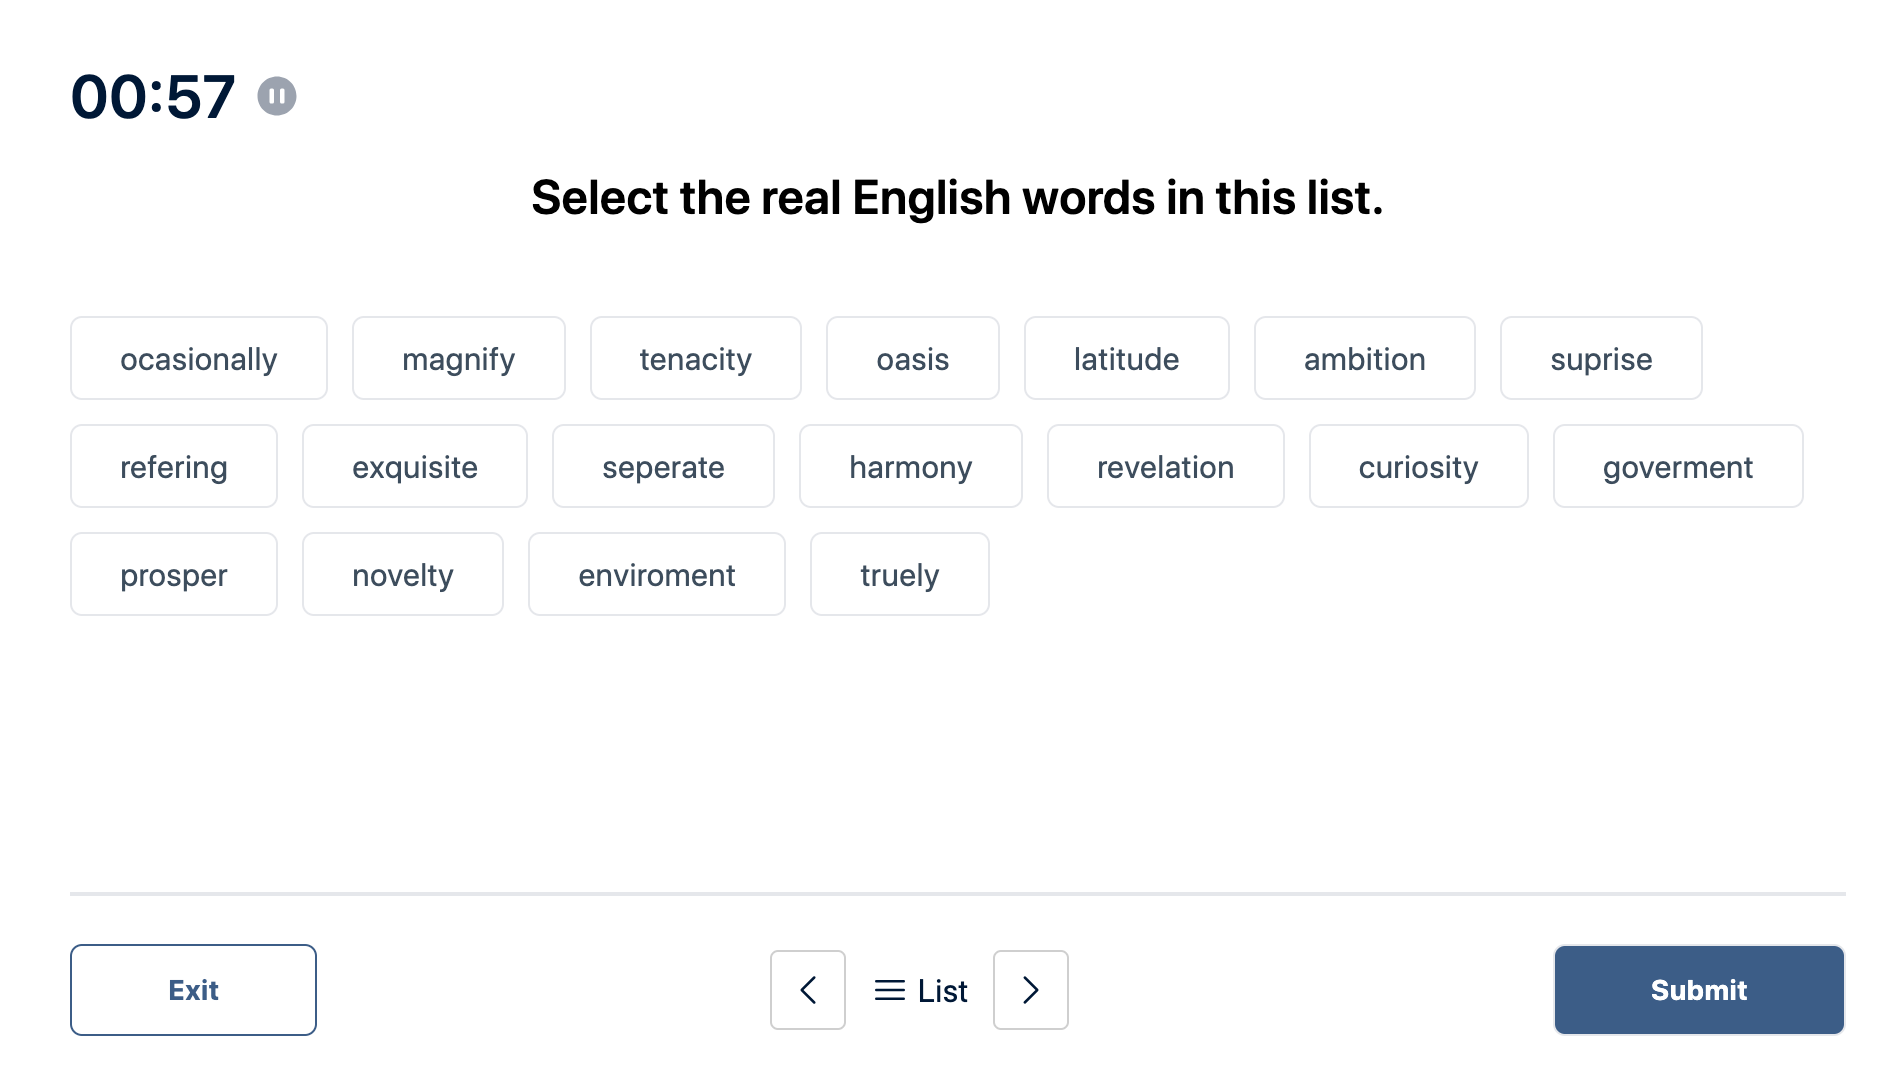The height and width of the screenshot is (1070, 1894).
Task: Select the word 'tenacity'
Action: pyautogui.click(x=696, y=358)
